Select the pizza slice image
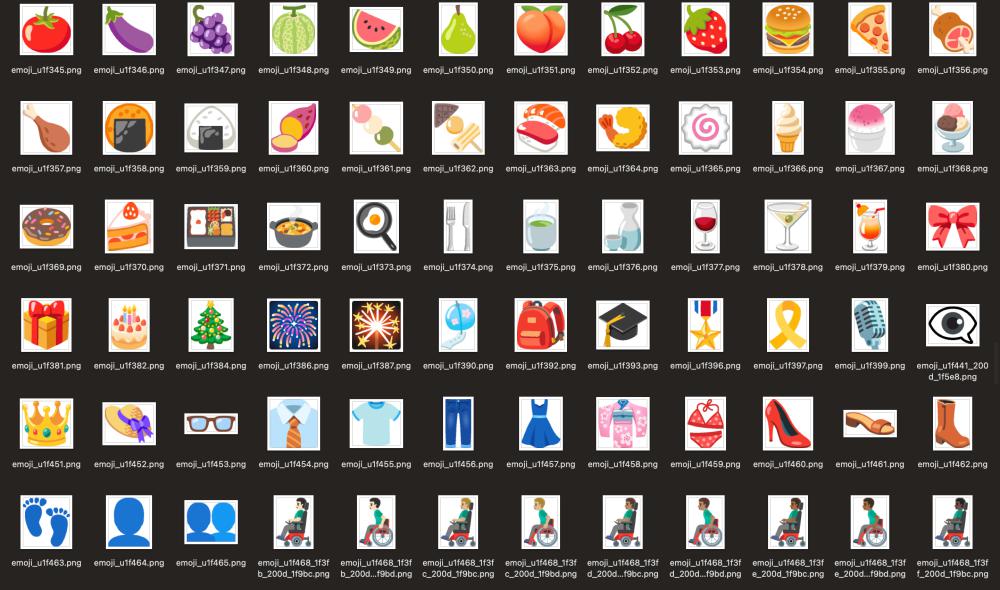The image size is (1000, 590). tap(870, 30)
